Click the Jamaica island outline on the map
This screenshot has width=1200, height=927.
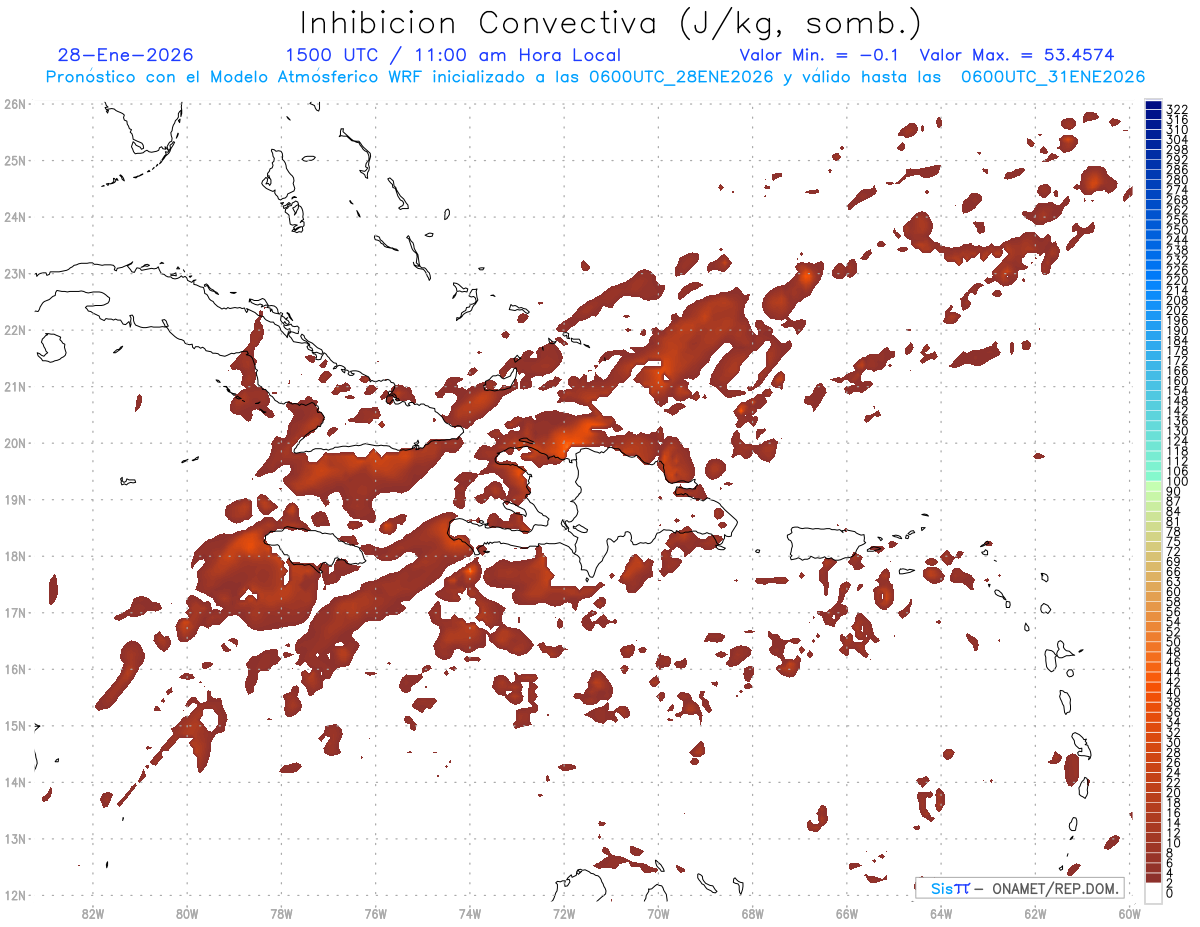tap(314, 546)
